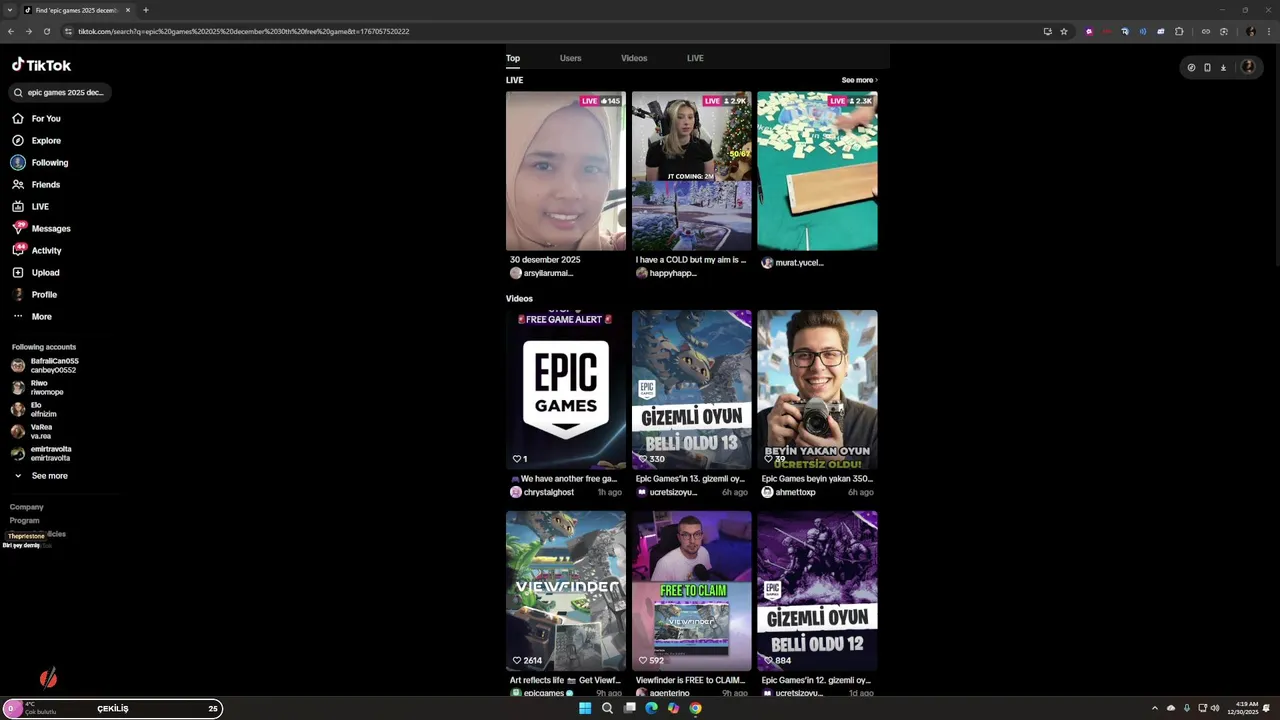This screenshot has width=1280, height=720.
Task: Reload the page
Action: tap(46, 31)
